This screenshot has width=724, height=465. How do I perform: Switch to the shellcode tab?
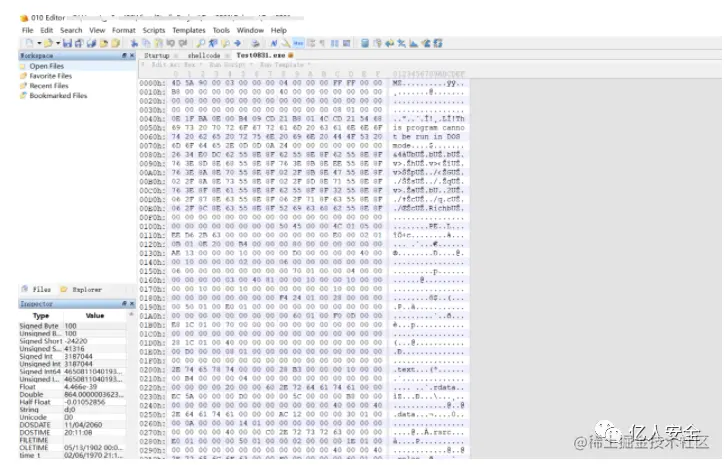pyautogui.click(x=204, y=55)
